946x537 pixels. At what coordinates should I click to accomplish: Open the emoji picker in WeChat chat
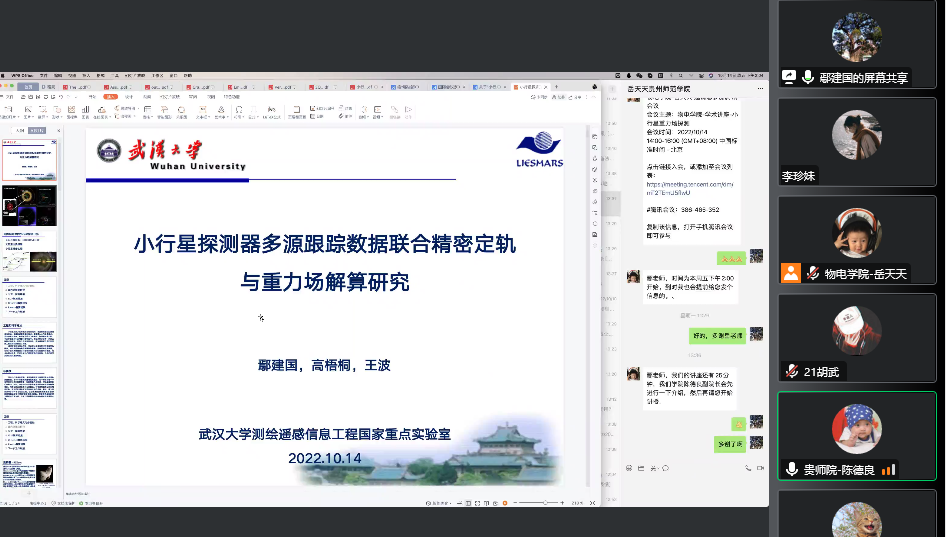(629, 468)
